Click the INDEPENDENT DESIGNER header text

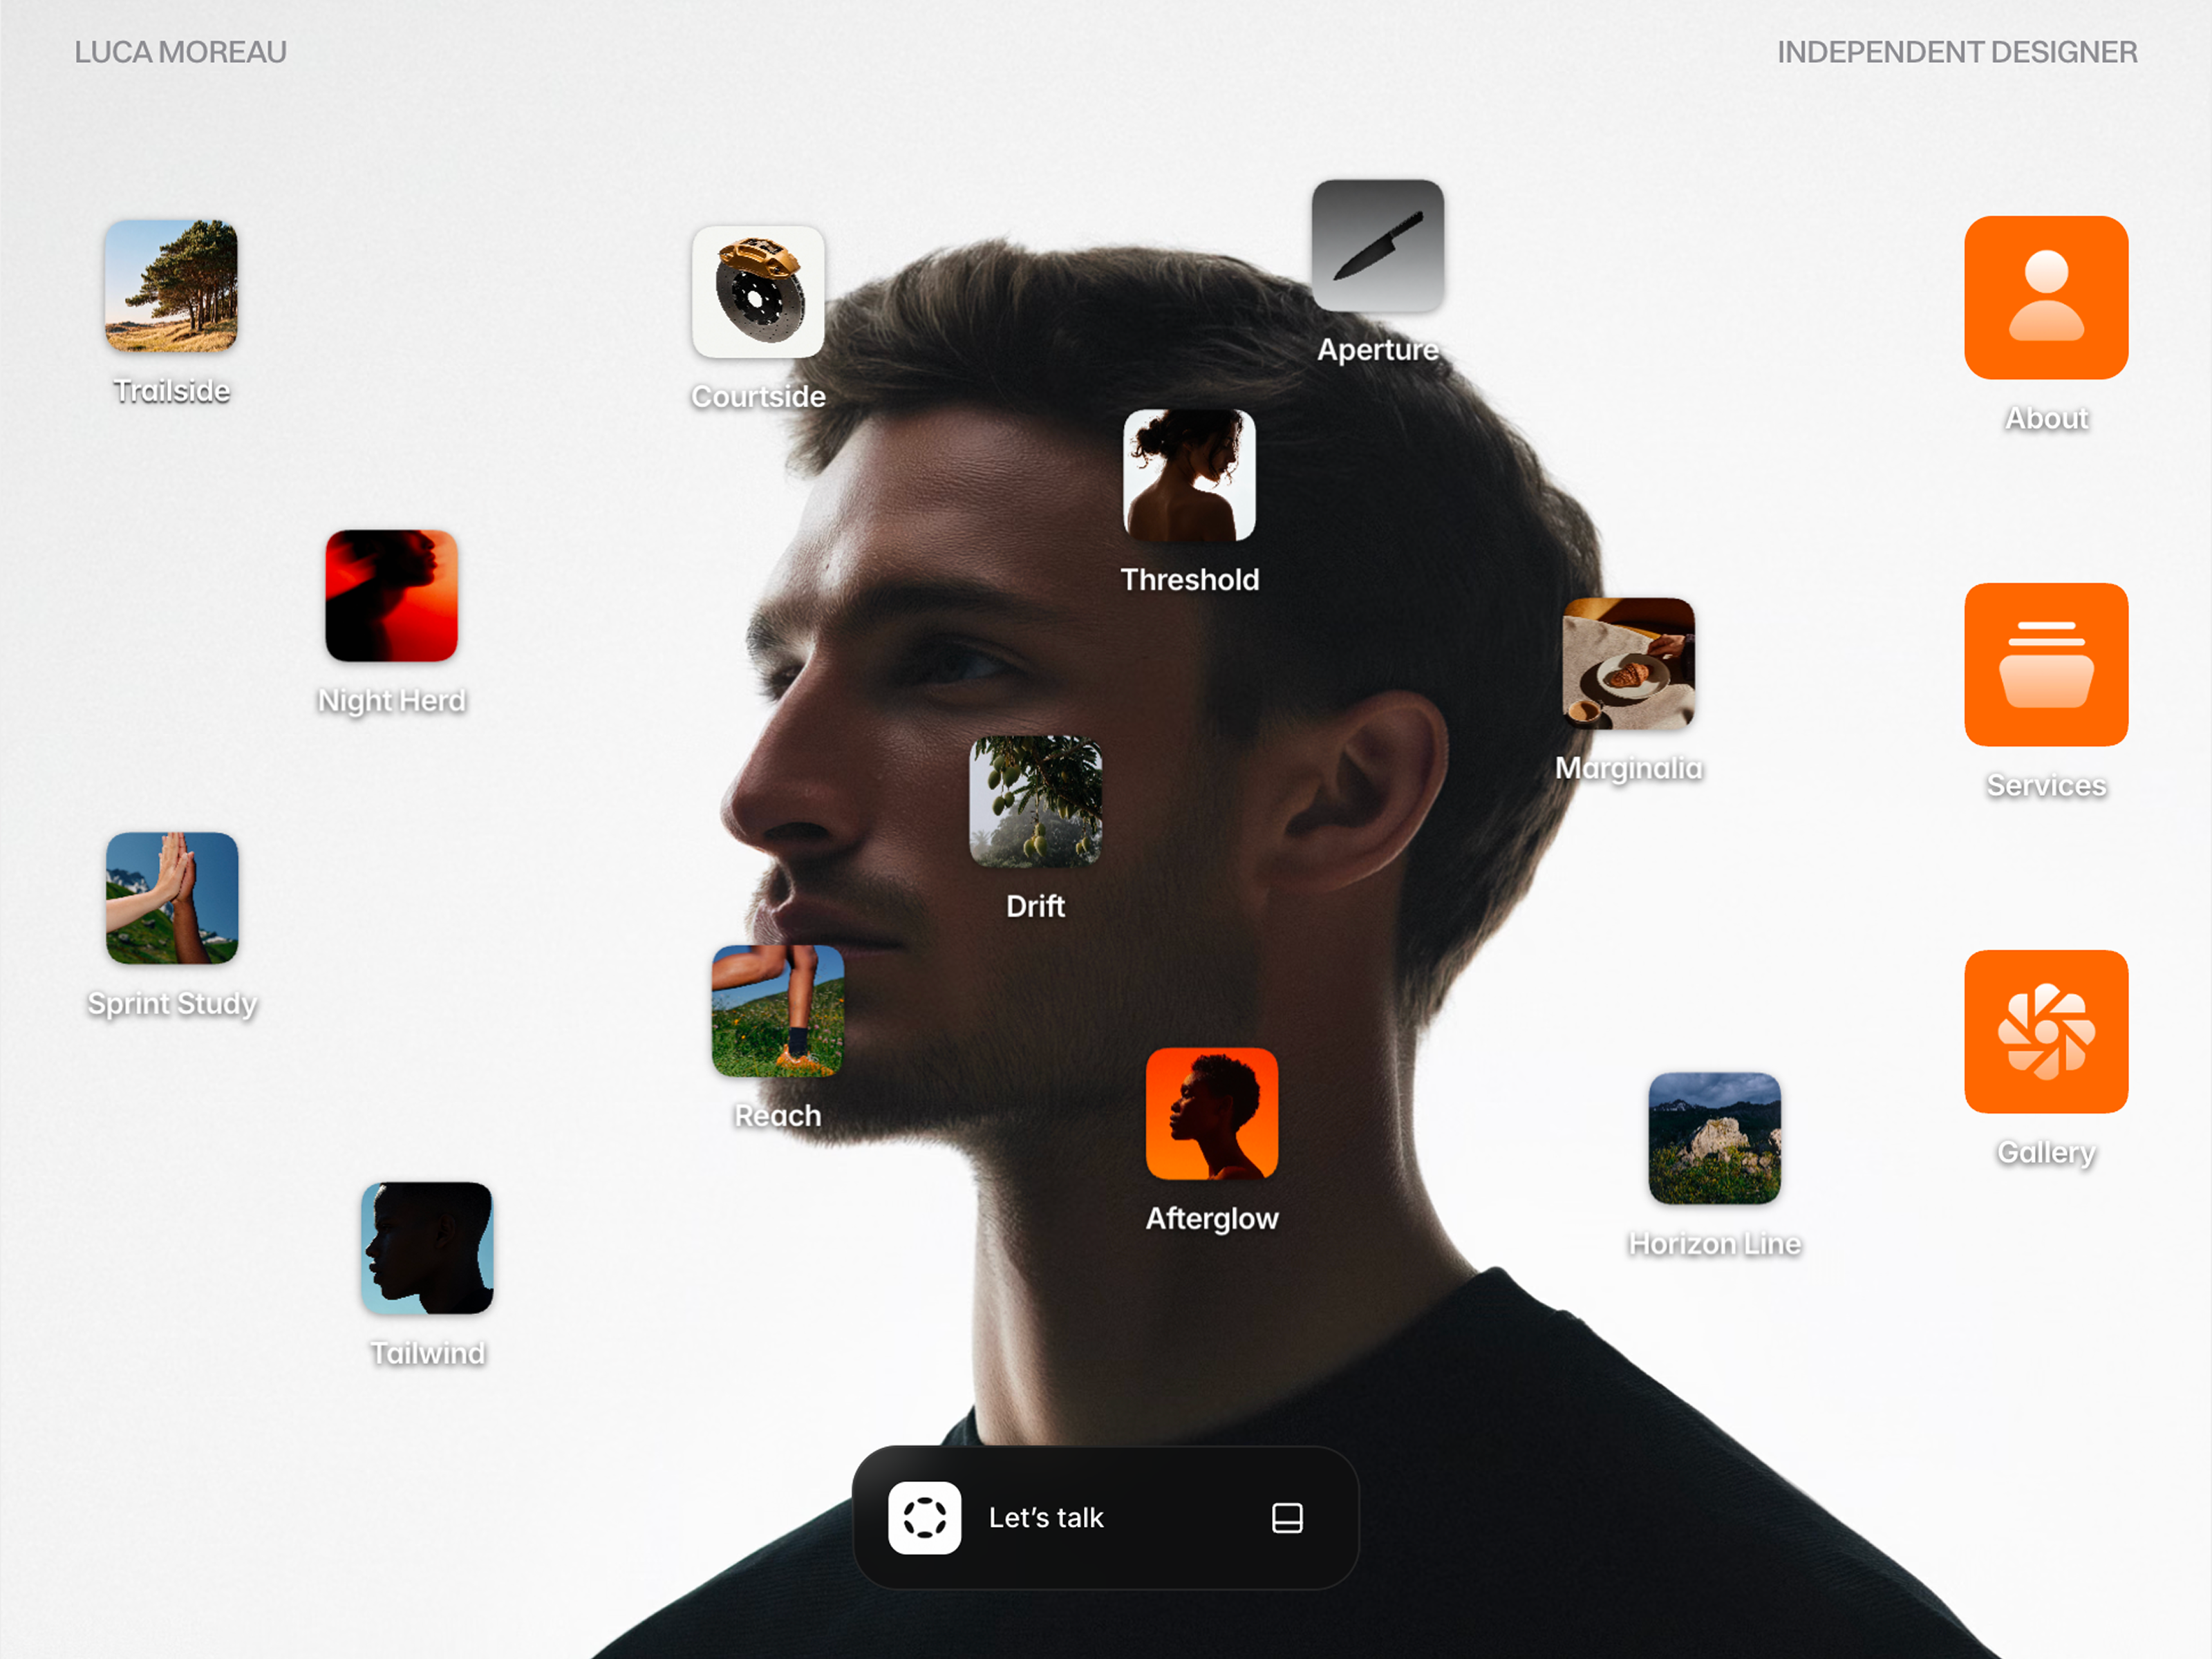point(1957,52)
